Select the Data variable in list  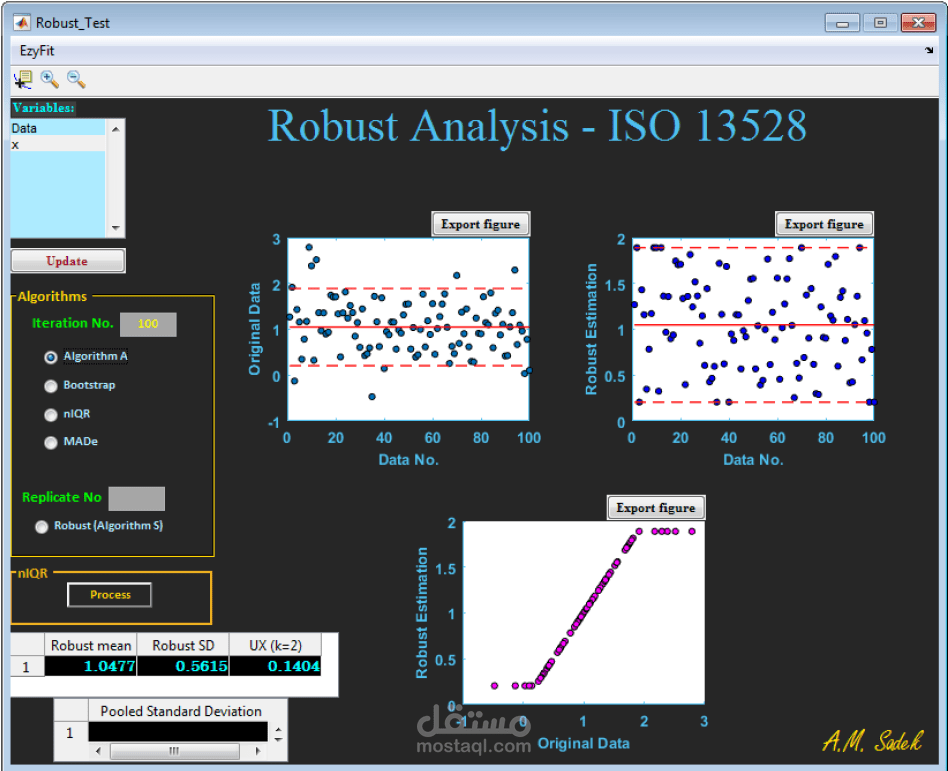tap(58, 128)
